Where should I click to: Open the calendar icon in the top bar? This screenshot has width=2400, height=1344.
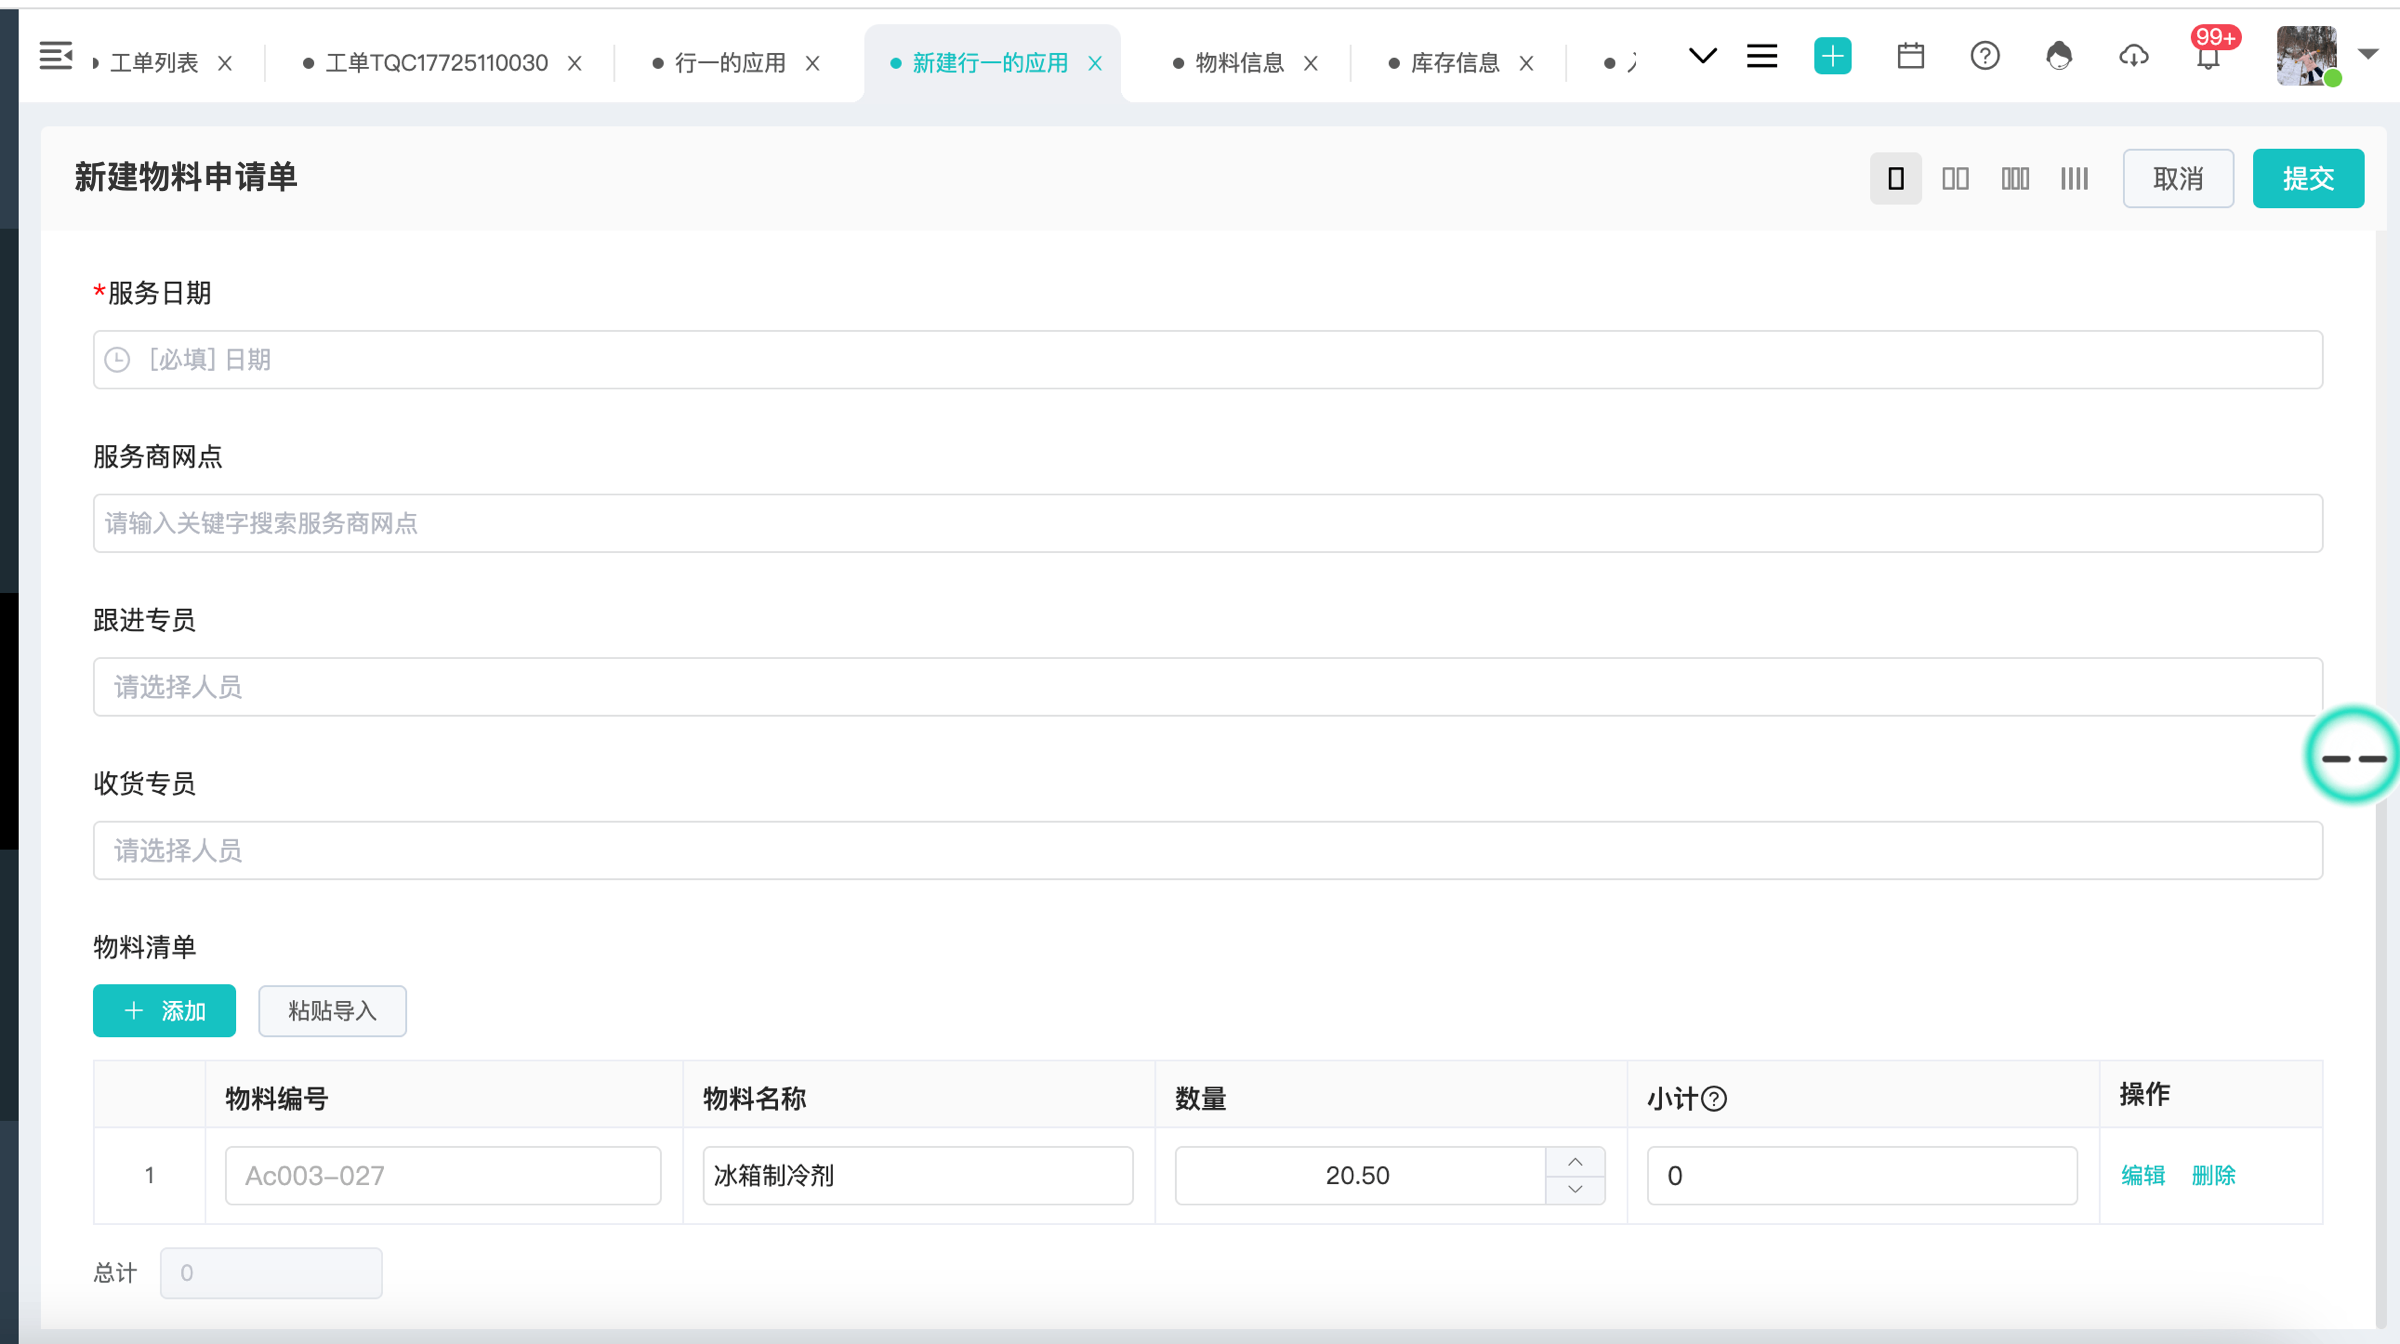click(x=1910, y=57)
